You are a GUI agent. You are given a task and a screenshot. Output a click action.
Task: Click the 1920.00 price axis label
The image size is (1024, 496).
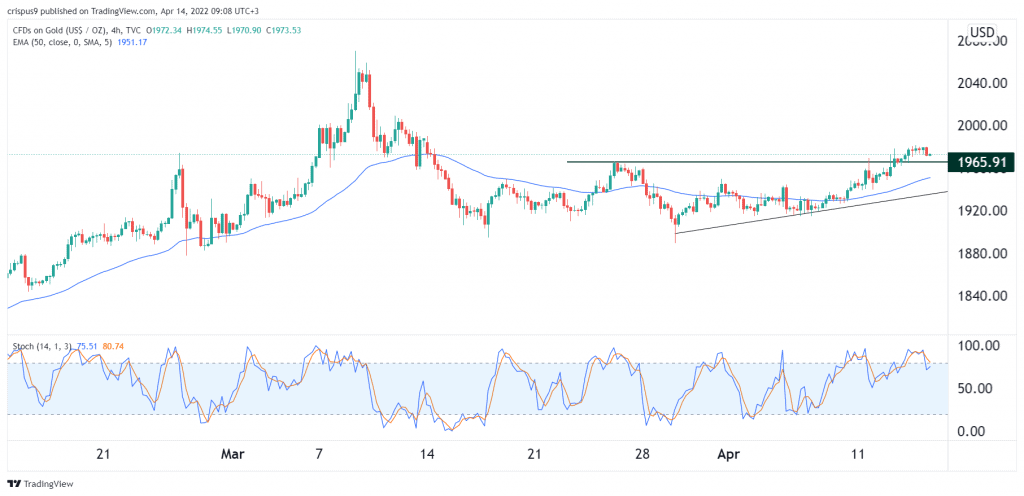click(x=980, y=211)
